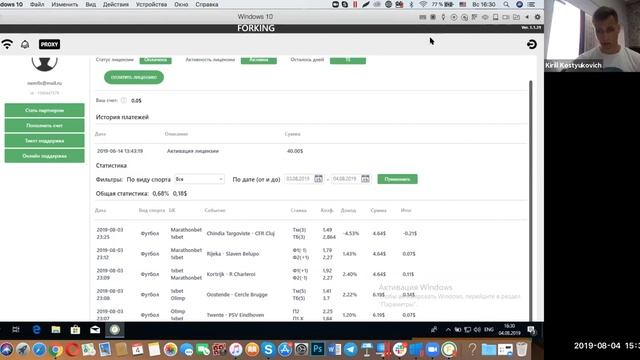Log out using the exit arrow icon
640x360 pixels.
coord(531,44)
